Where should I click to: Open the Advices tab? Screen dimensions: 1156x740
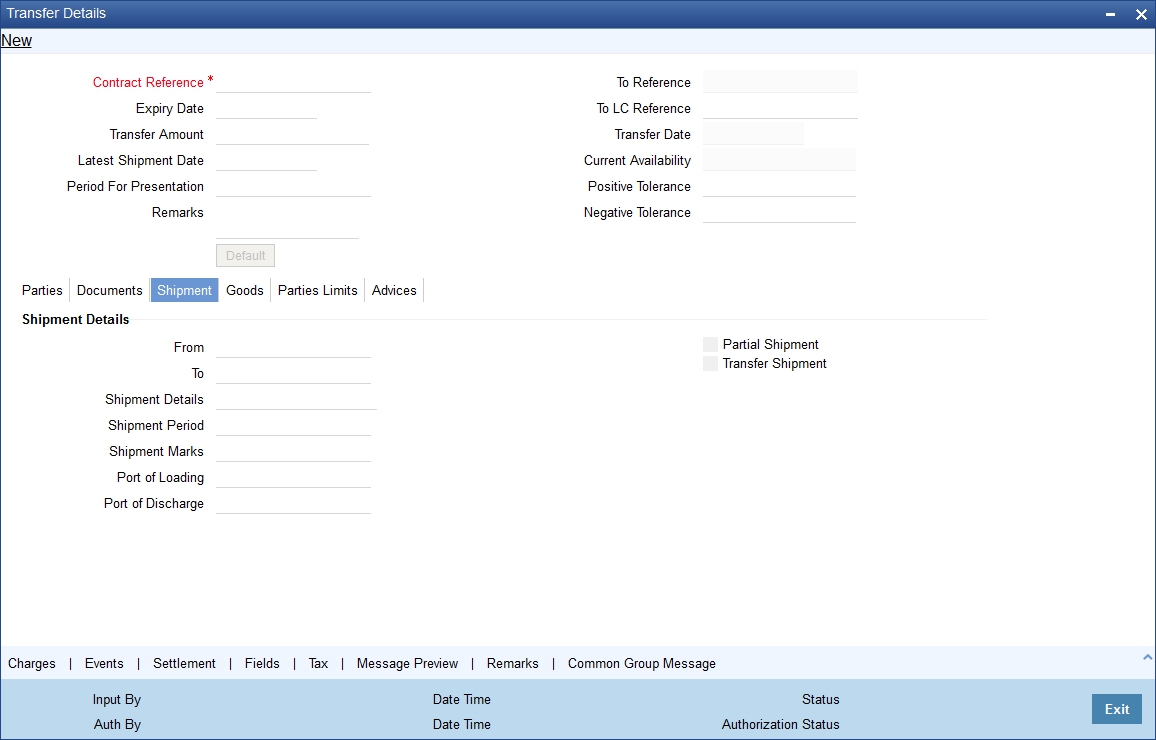tap(394, 290)
